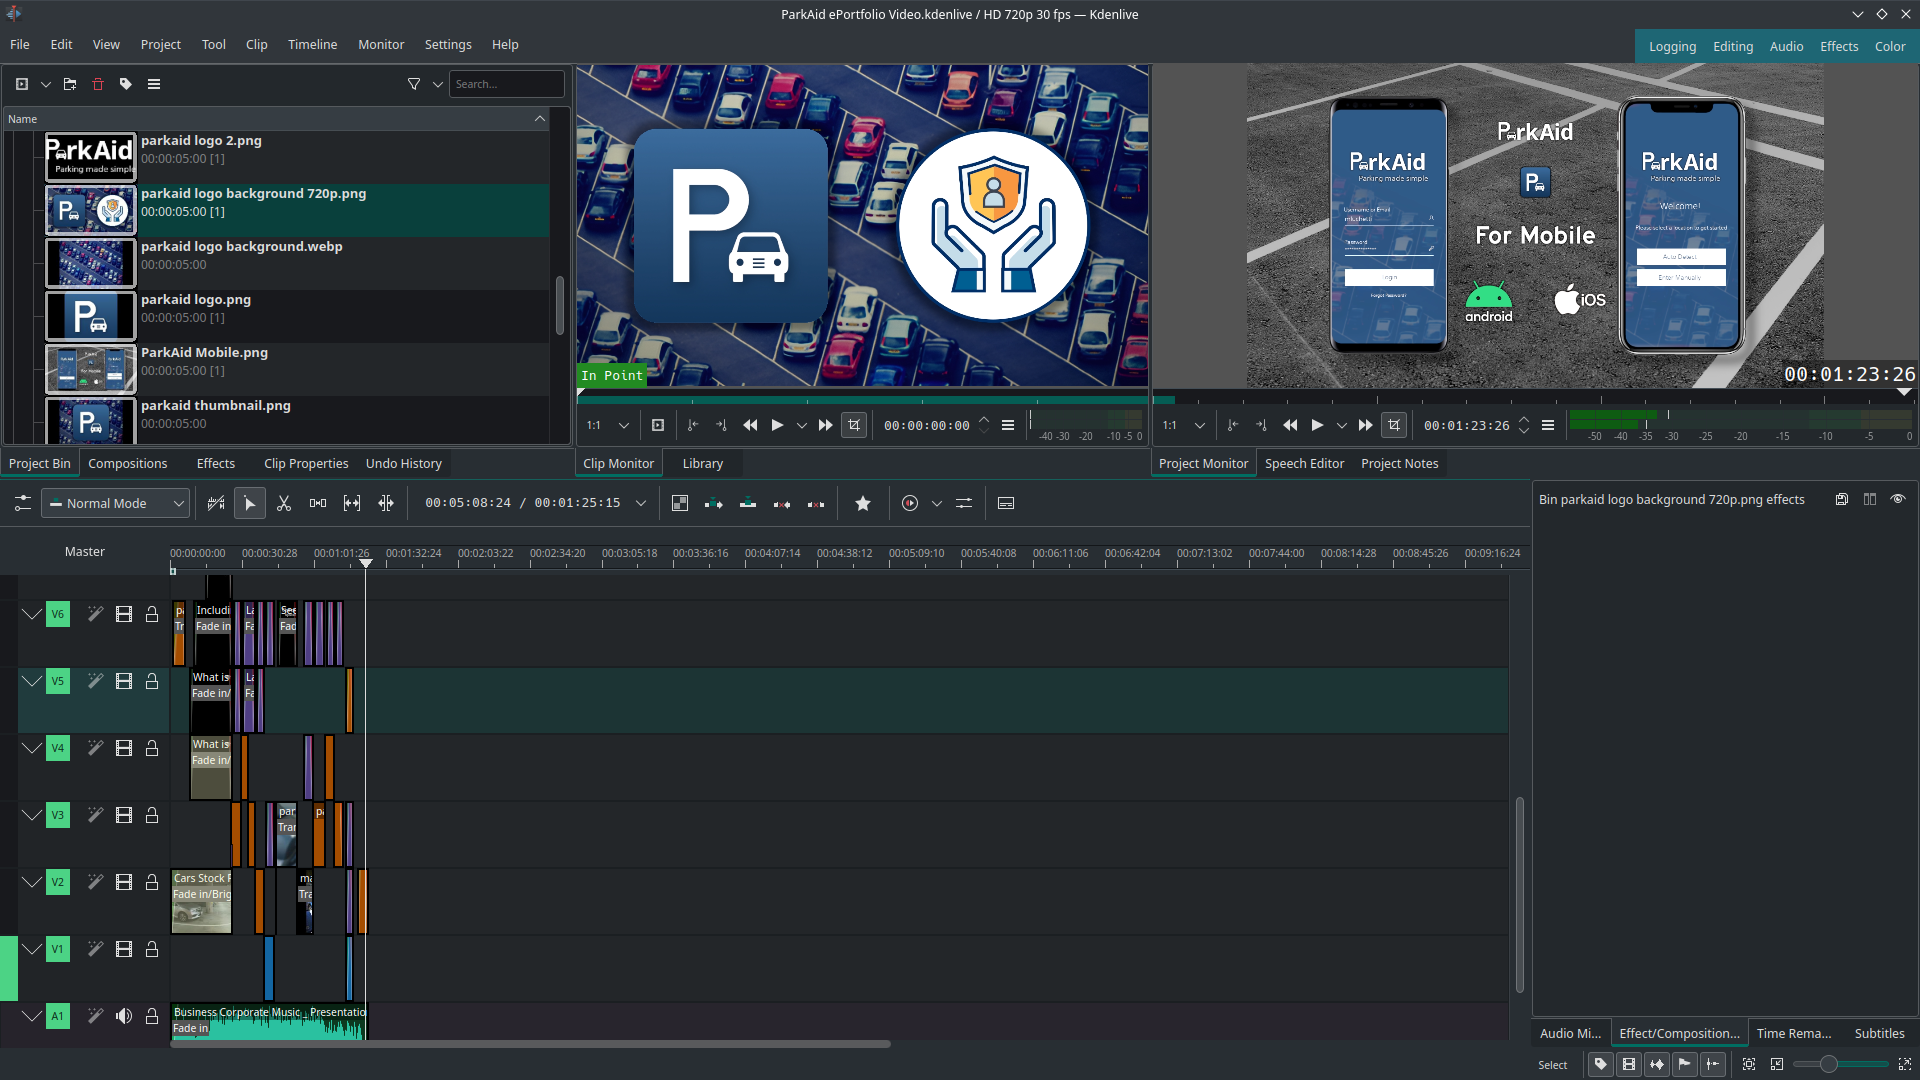
Task: Open Clip Monitor 1:1 zoom dropdown
Action: [x=607, y=425]
